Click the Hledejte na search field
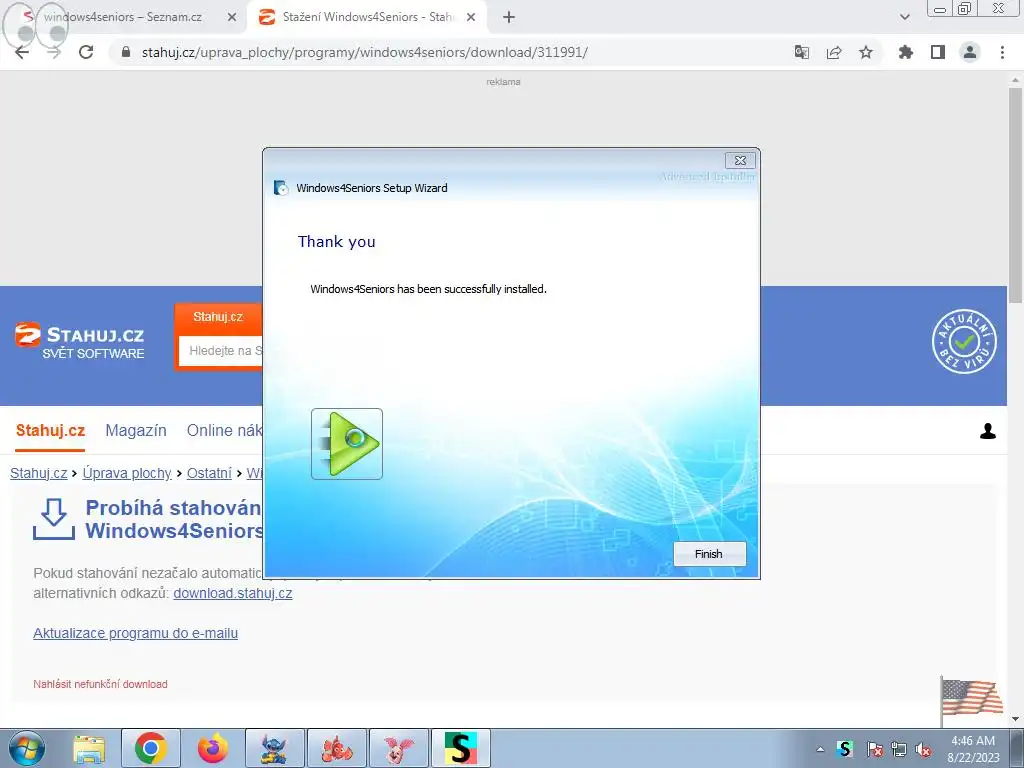Viewport: 1024px width, 768px height. coord(222,351)
